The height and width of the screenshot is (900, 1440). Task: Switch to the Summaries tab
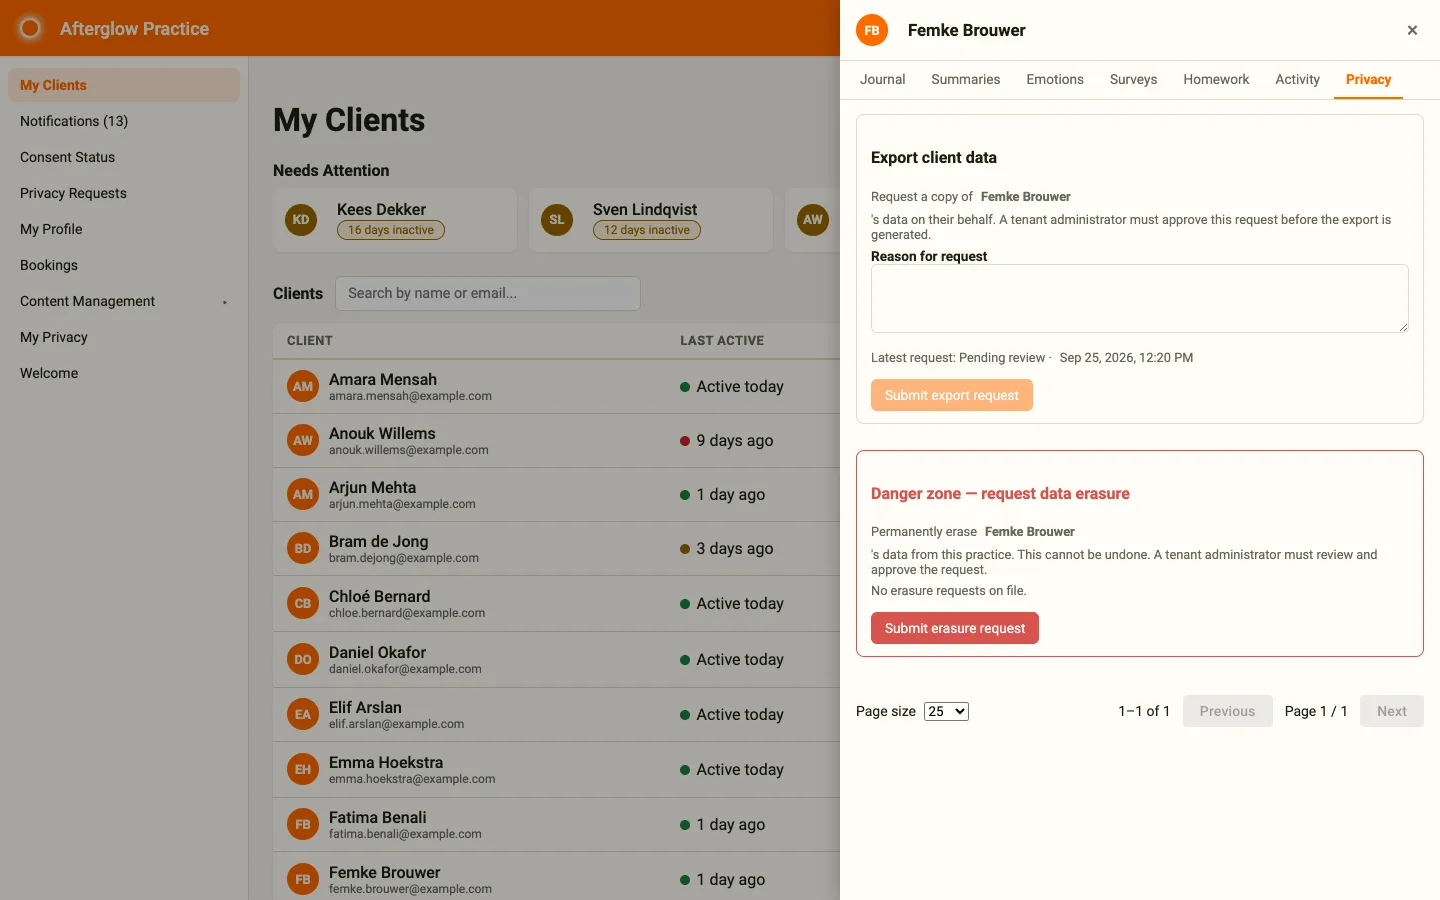[965, 79]
